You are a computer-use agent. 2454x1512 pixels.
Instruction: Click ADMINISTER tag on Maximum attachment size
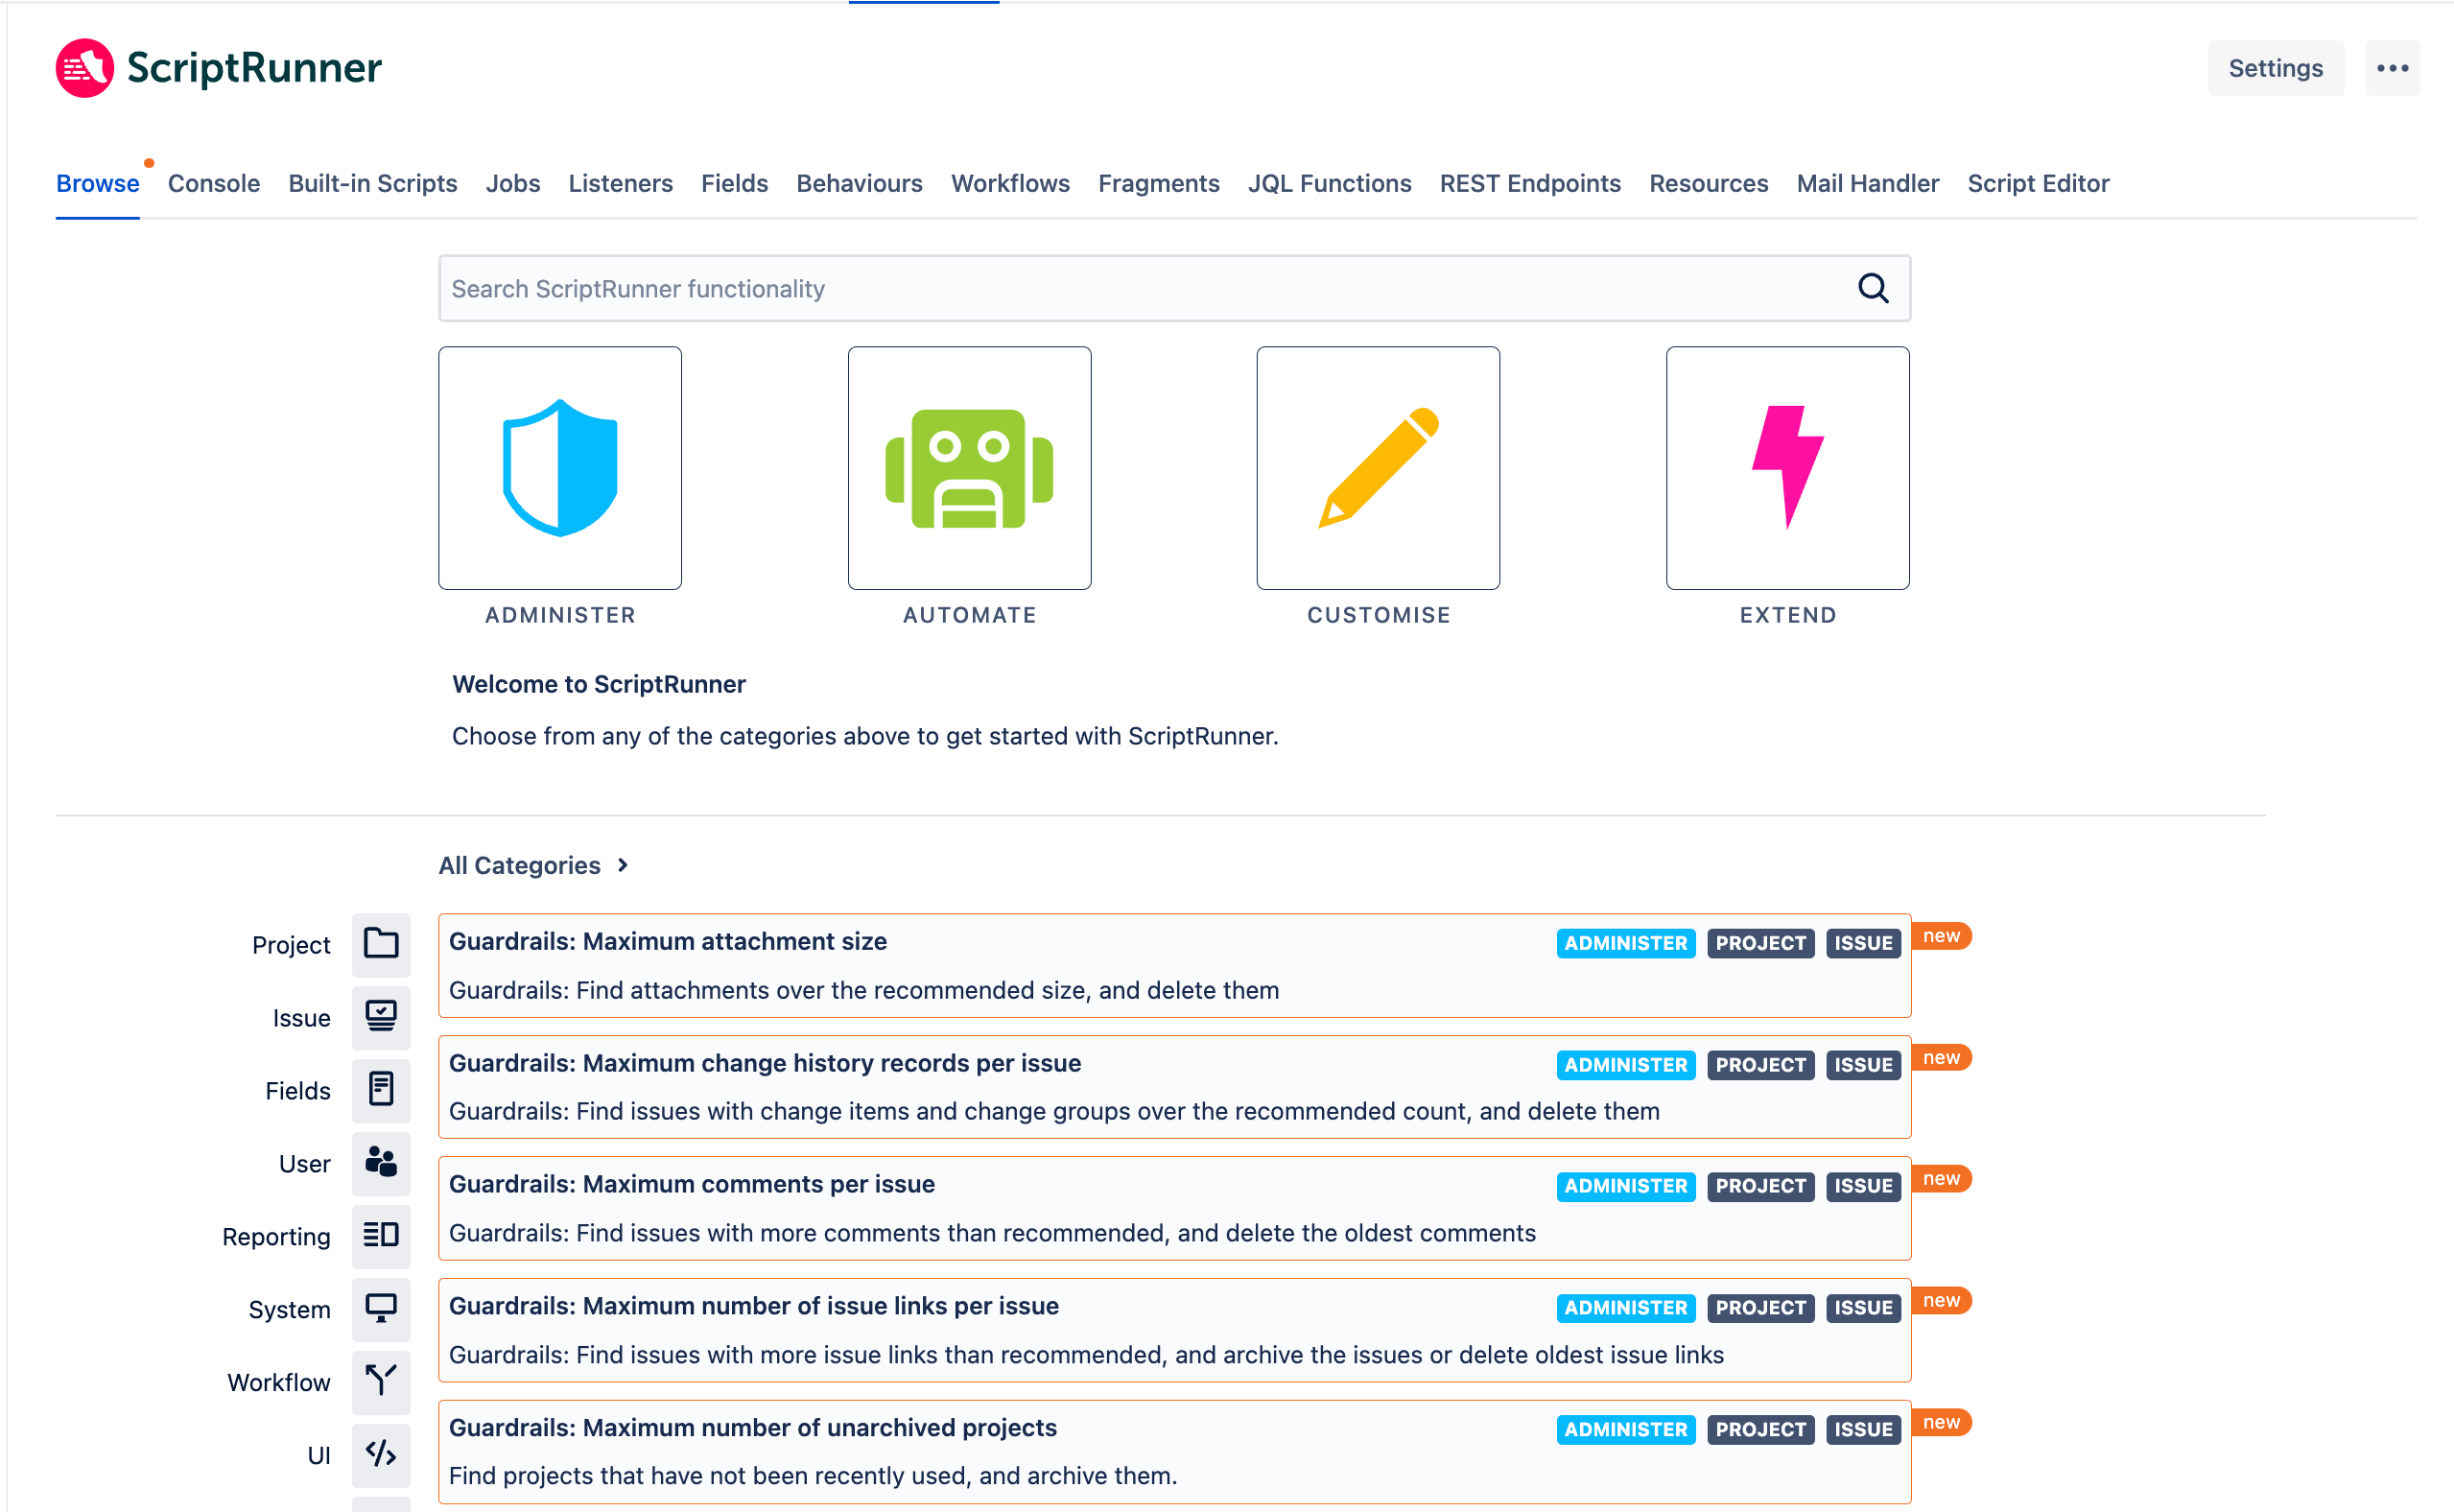coord(1625,943)
